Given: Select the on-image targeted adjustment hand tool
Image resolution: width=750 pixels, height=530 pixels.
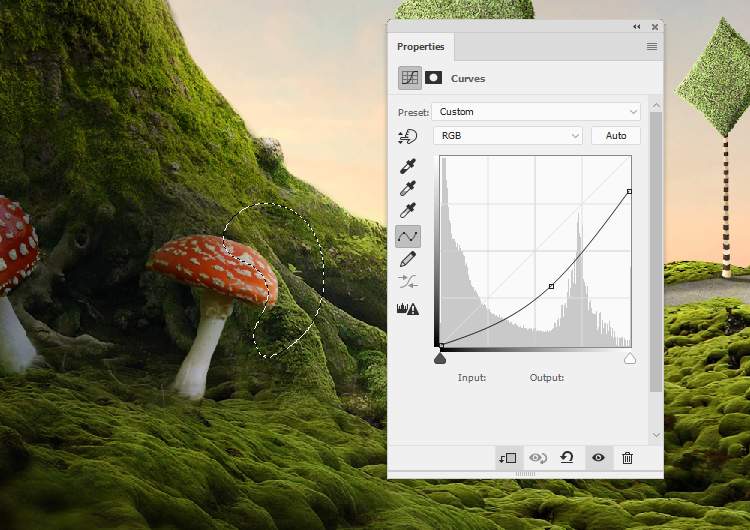Looking at the screenshot, I should pyautogui.click(x=407, y=137).
